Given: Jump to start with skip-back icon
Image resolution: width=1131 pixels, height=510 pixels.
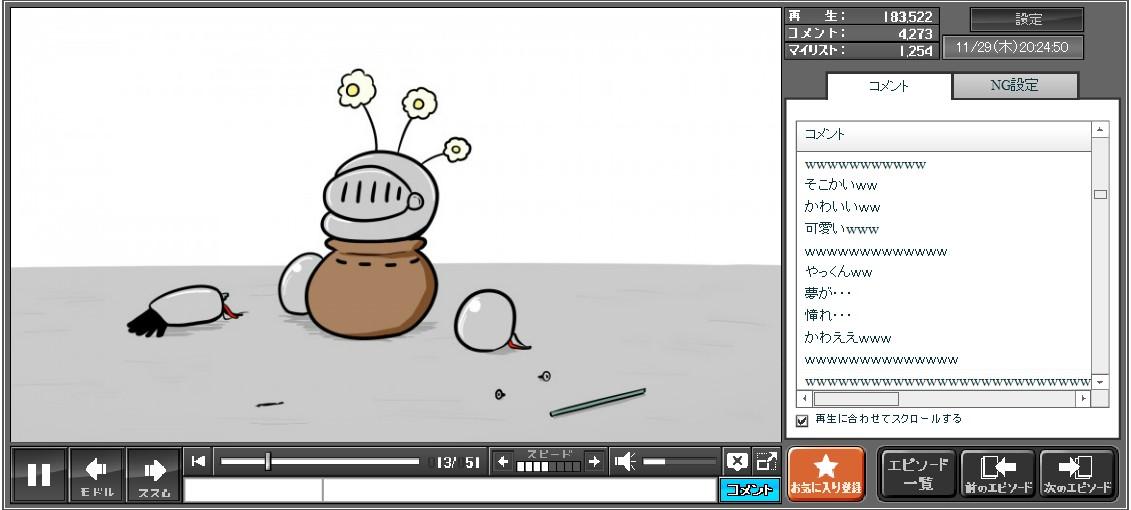Looking at the screenshot, I should (x=198, y=461).
